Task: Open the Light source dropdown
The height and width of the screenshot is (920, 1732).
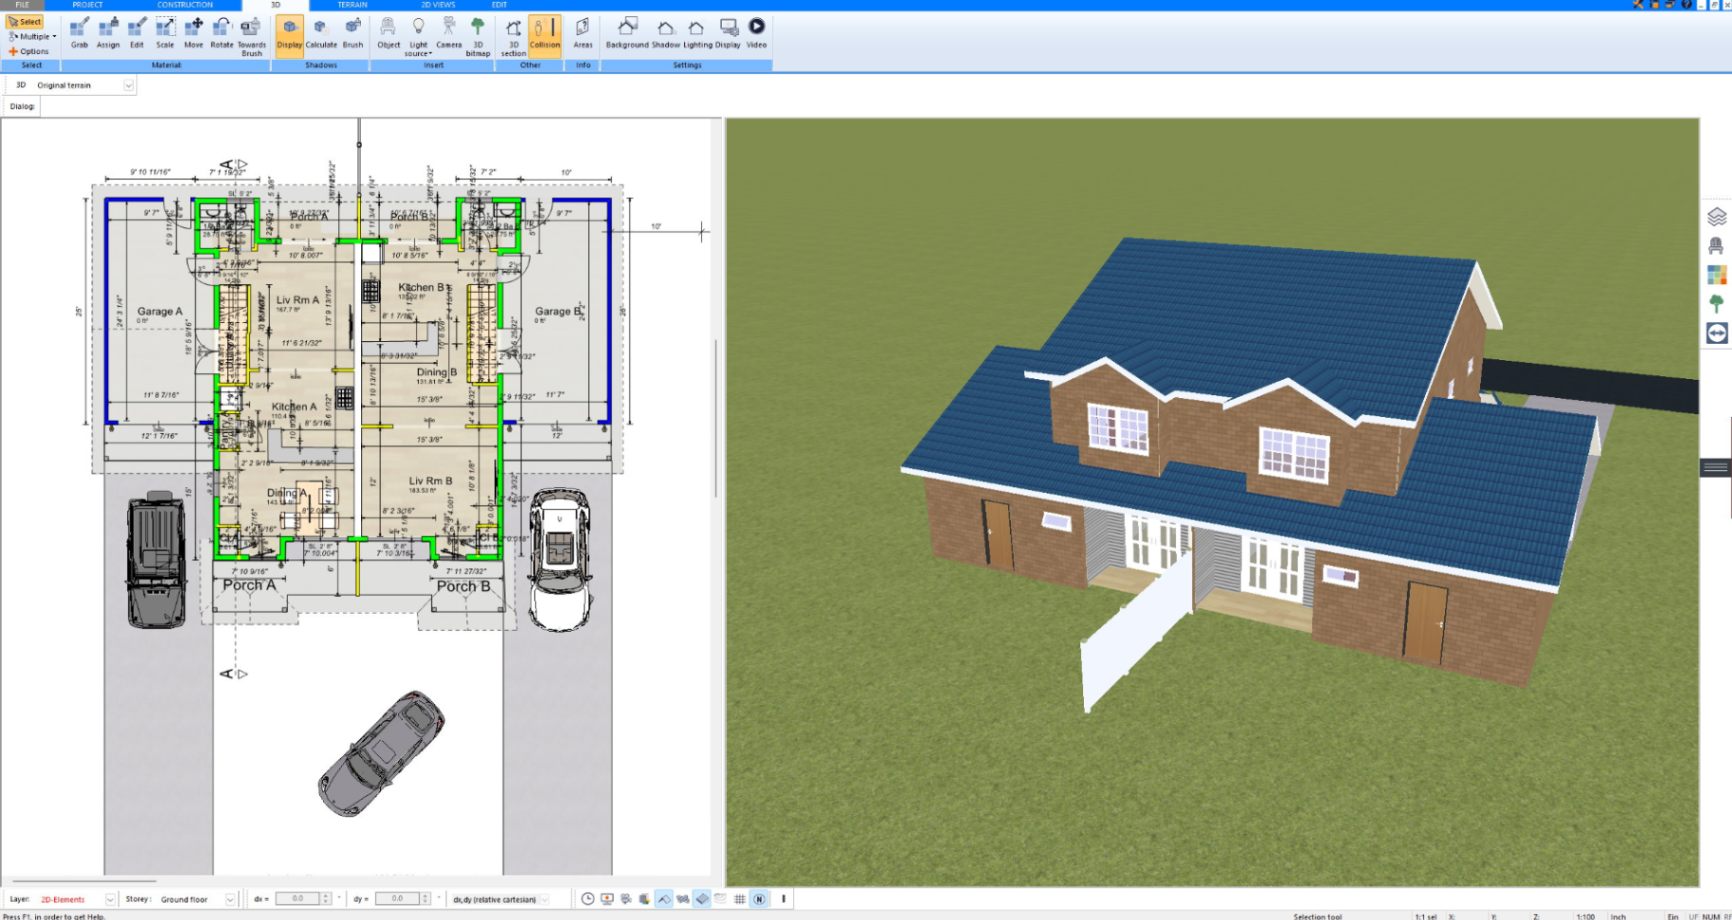Action: coord(418,36)
